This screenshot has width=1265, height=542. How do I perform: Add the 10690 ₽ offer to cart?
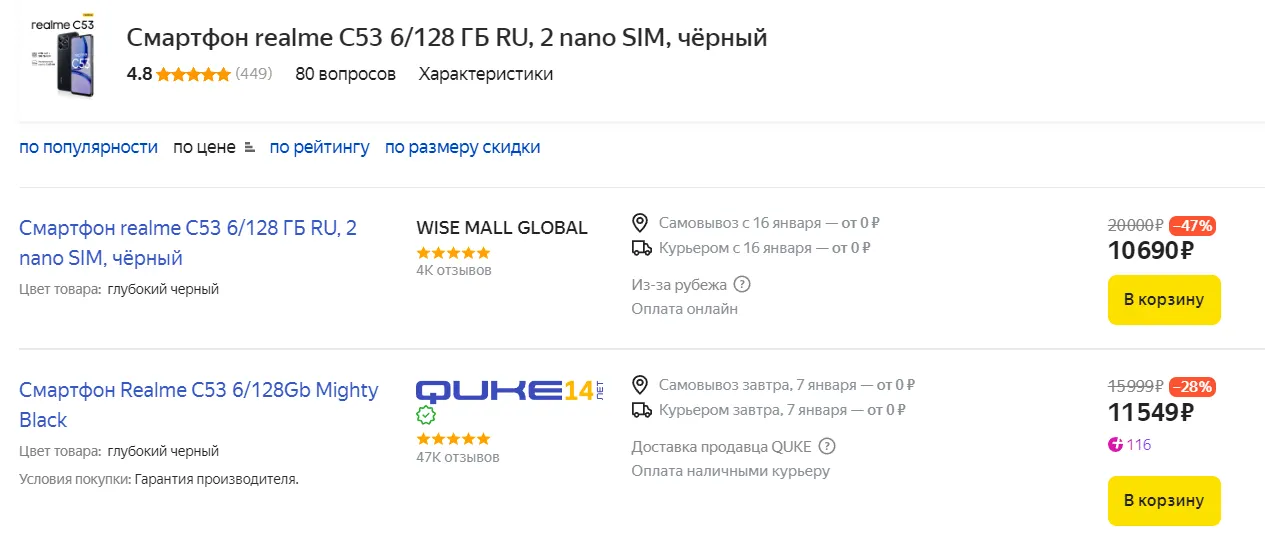click(x=1164, y=299)
